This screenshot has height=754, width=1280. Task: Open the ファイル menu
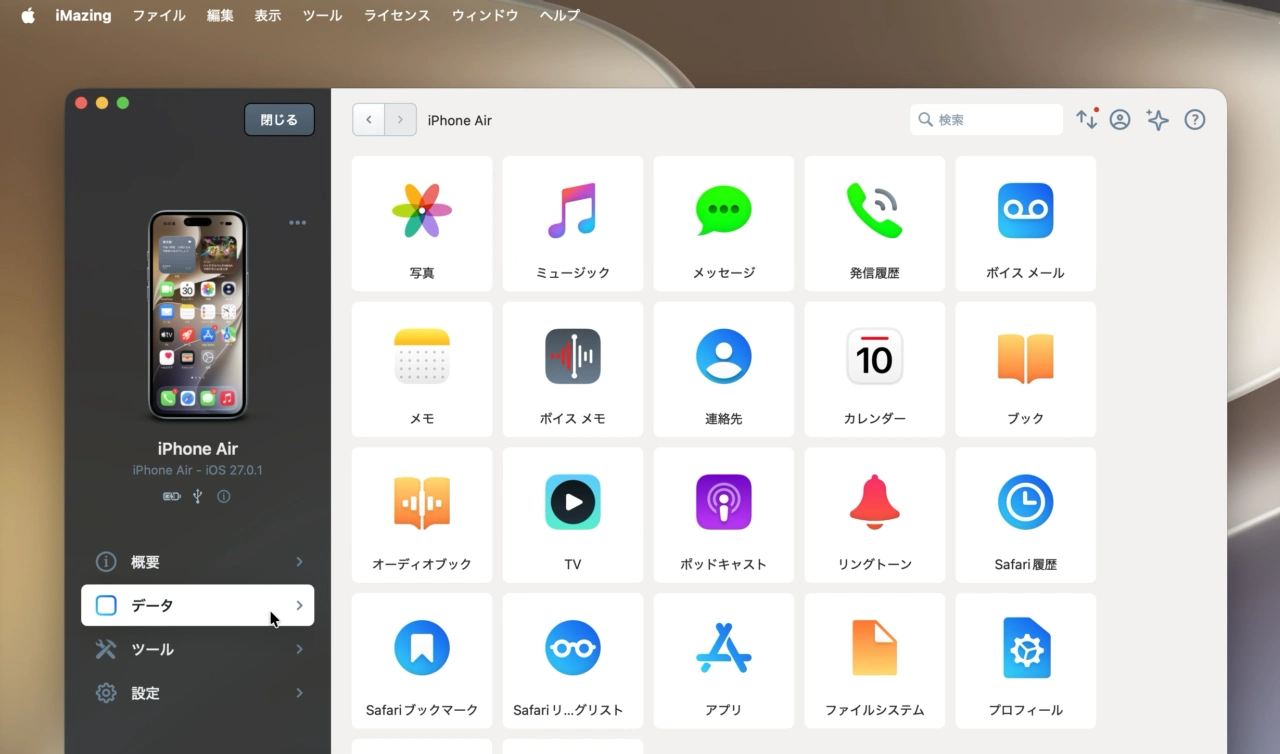point(159,15)
